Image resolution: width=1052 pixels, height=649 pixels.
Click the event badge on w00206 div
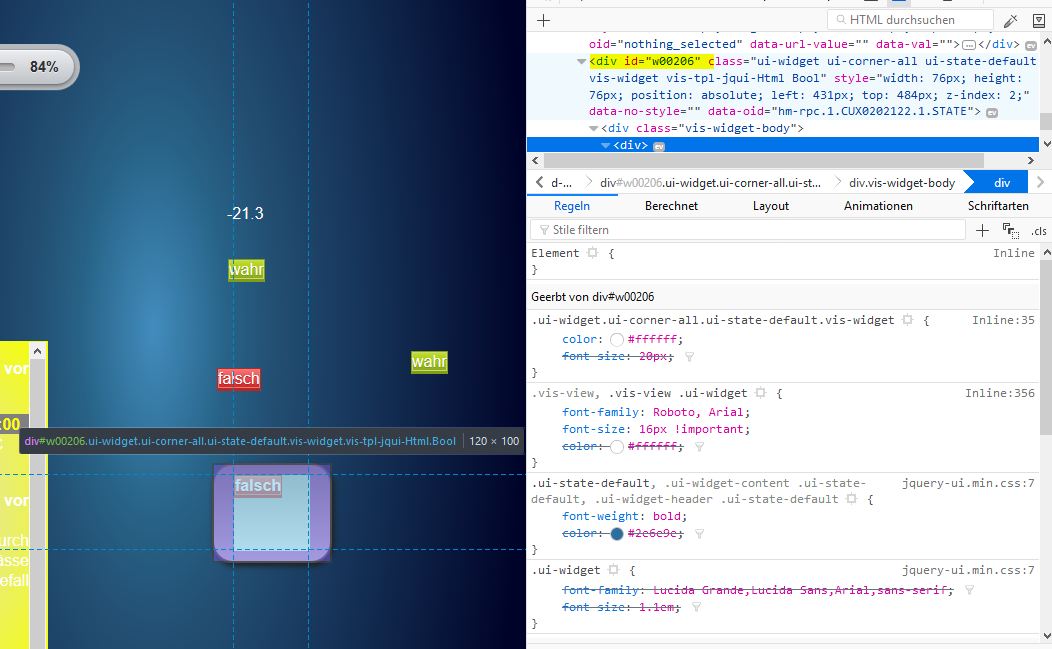(992, 112)
